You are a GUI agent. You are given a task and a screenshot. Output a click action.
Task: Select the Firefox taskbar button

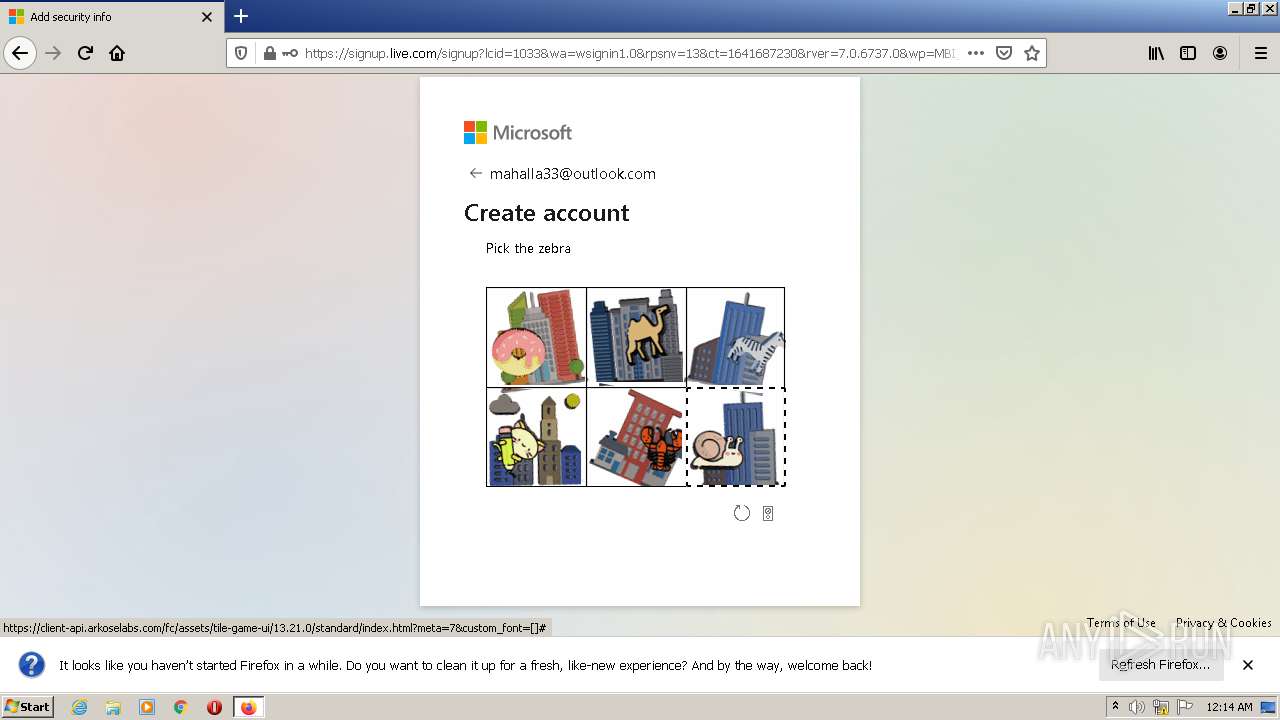pos(249,707)
